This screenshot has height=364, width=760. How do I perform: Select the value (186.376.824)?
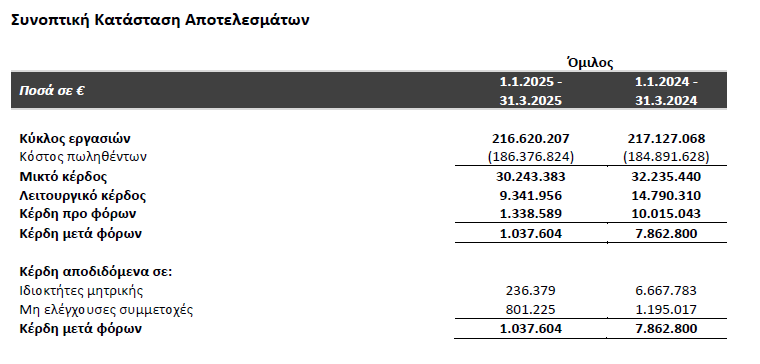[x=531, y=157]
